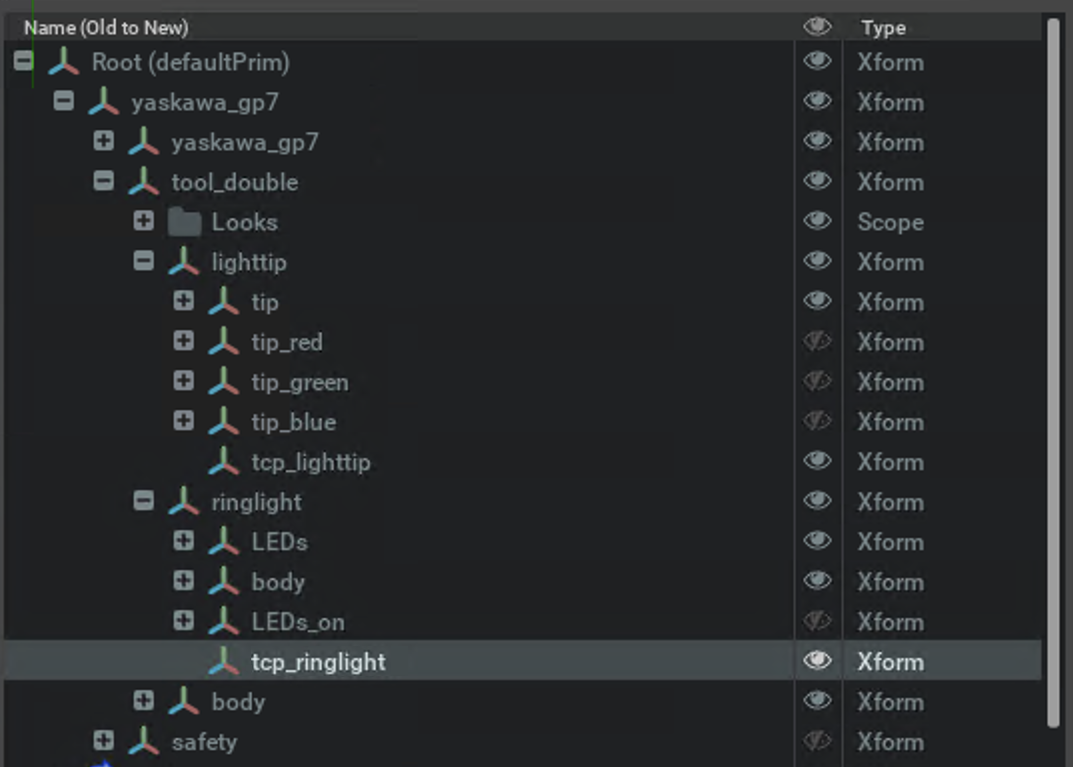Click the Xform icon next to LEDs_on
This screenshot has height=767, width=1073.
pyautogui.click(x=224, y=622)
